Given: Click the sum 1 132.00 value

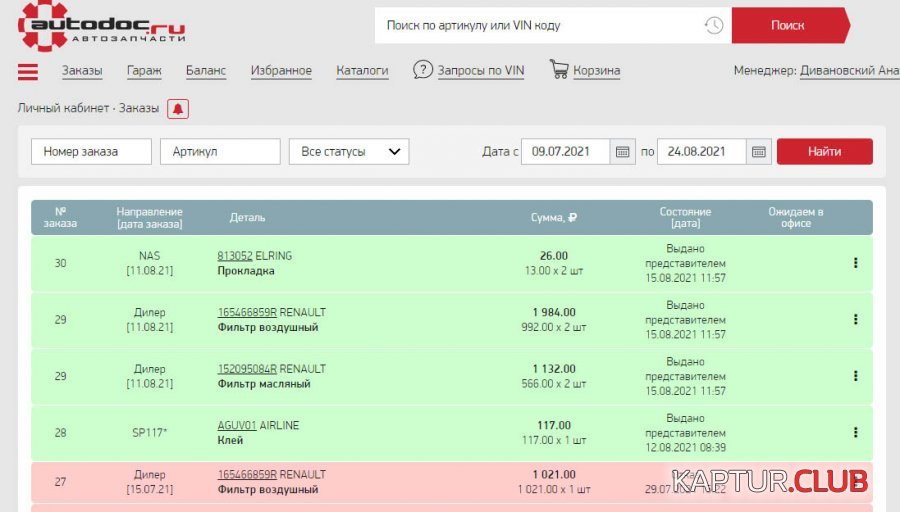Looking at the screenshot, I should pyautogui.click(x=554, y=369).
